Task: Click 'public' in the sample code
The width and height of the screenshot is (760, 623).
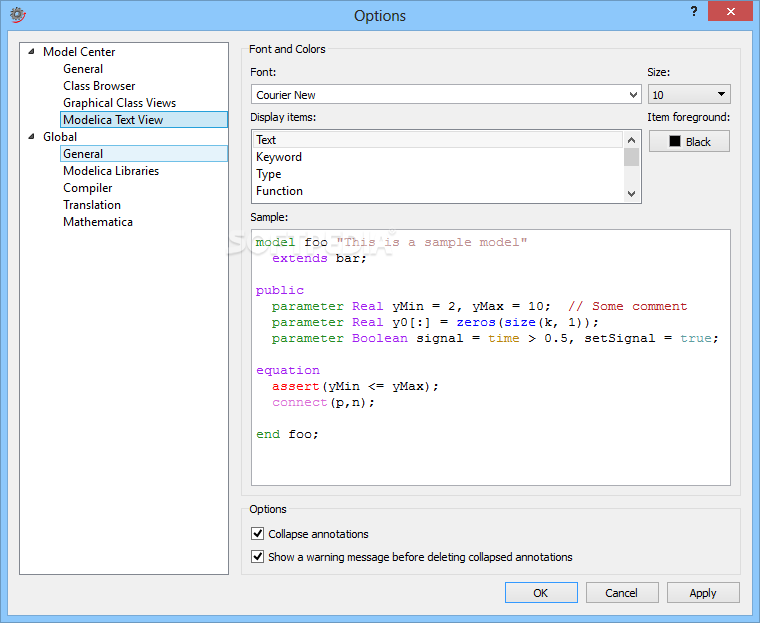Action: tap(280, 290)
